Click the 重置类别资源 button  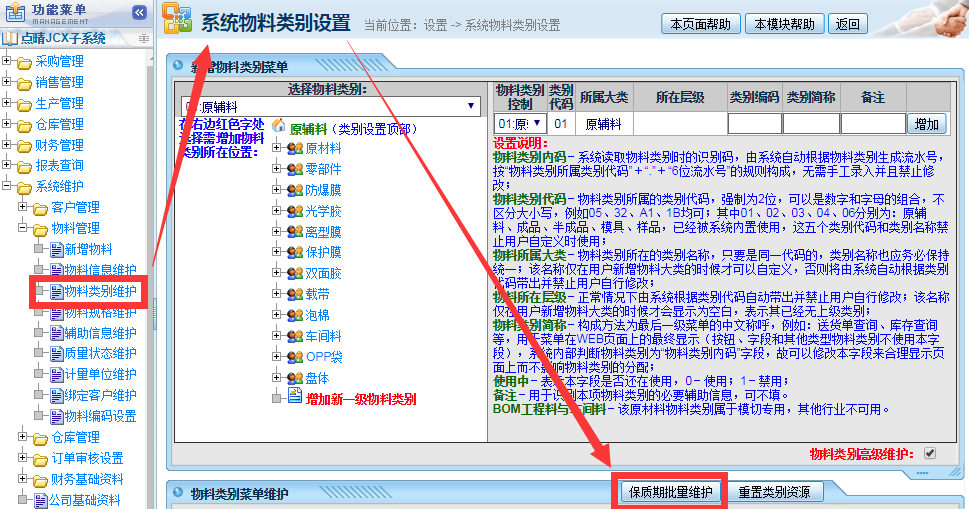tap(774, 492)
